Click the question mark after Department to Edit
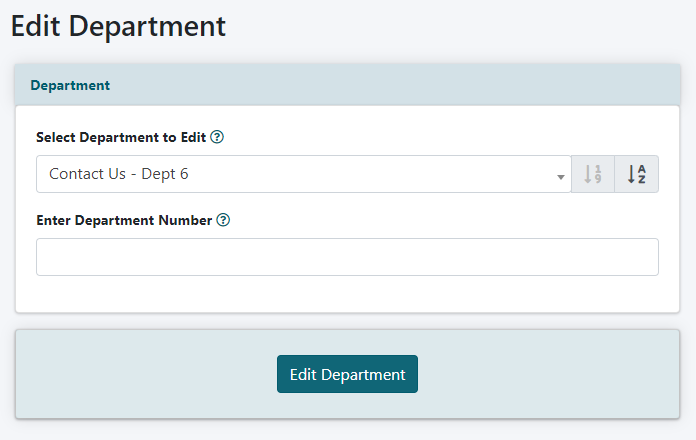Image resolution: width=696 pixels, height=440 pixels. (x=217, y=137)
